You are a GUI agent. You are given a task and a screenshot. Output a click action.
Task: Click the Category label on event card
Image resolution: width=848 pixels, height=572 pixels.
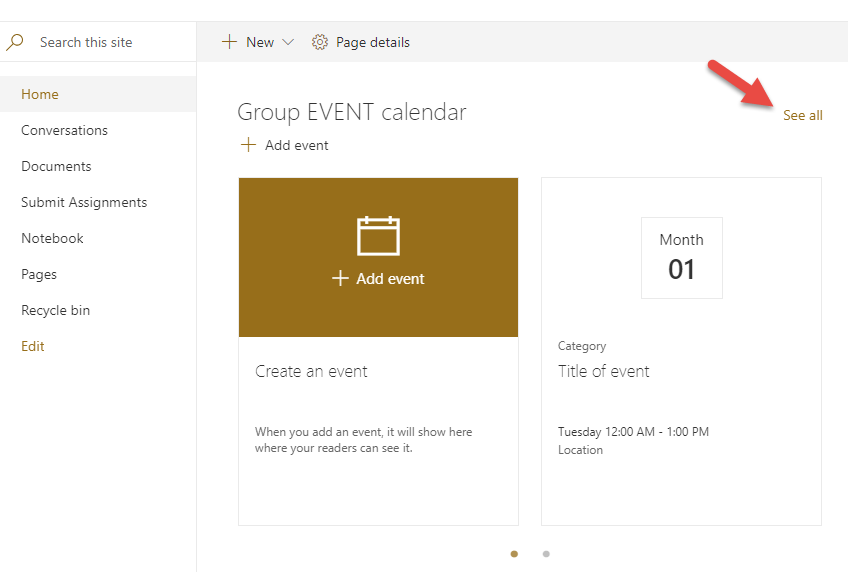point(582,346)
